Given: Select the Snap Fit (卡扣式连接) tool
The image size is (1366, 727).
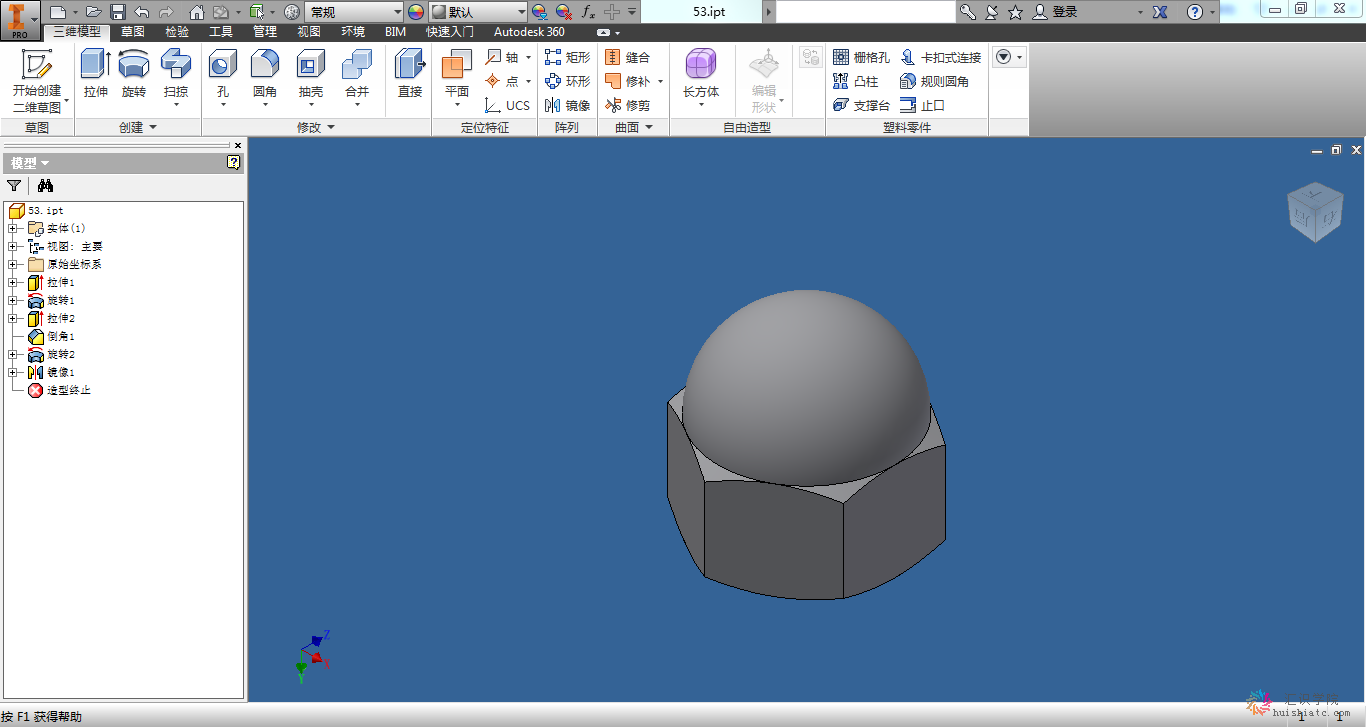Looking at the screenshot, I should tap(941, 57).
